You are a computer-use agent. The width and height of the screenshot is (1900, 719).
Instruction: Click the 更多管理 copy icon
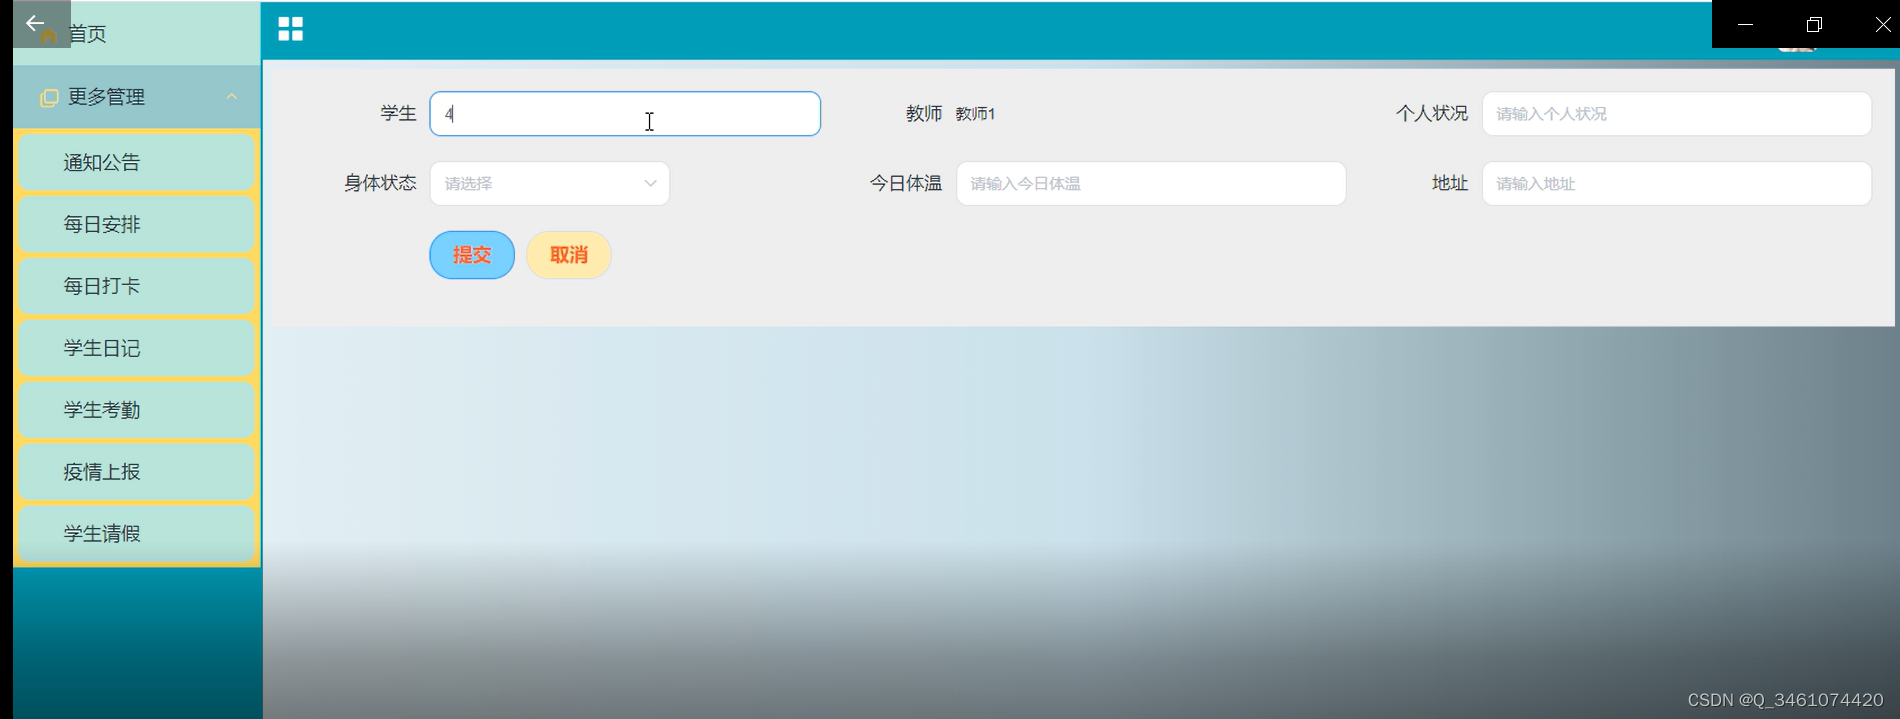pos(49,97)
